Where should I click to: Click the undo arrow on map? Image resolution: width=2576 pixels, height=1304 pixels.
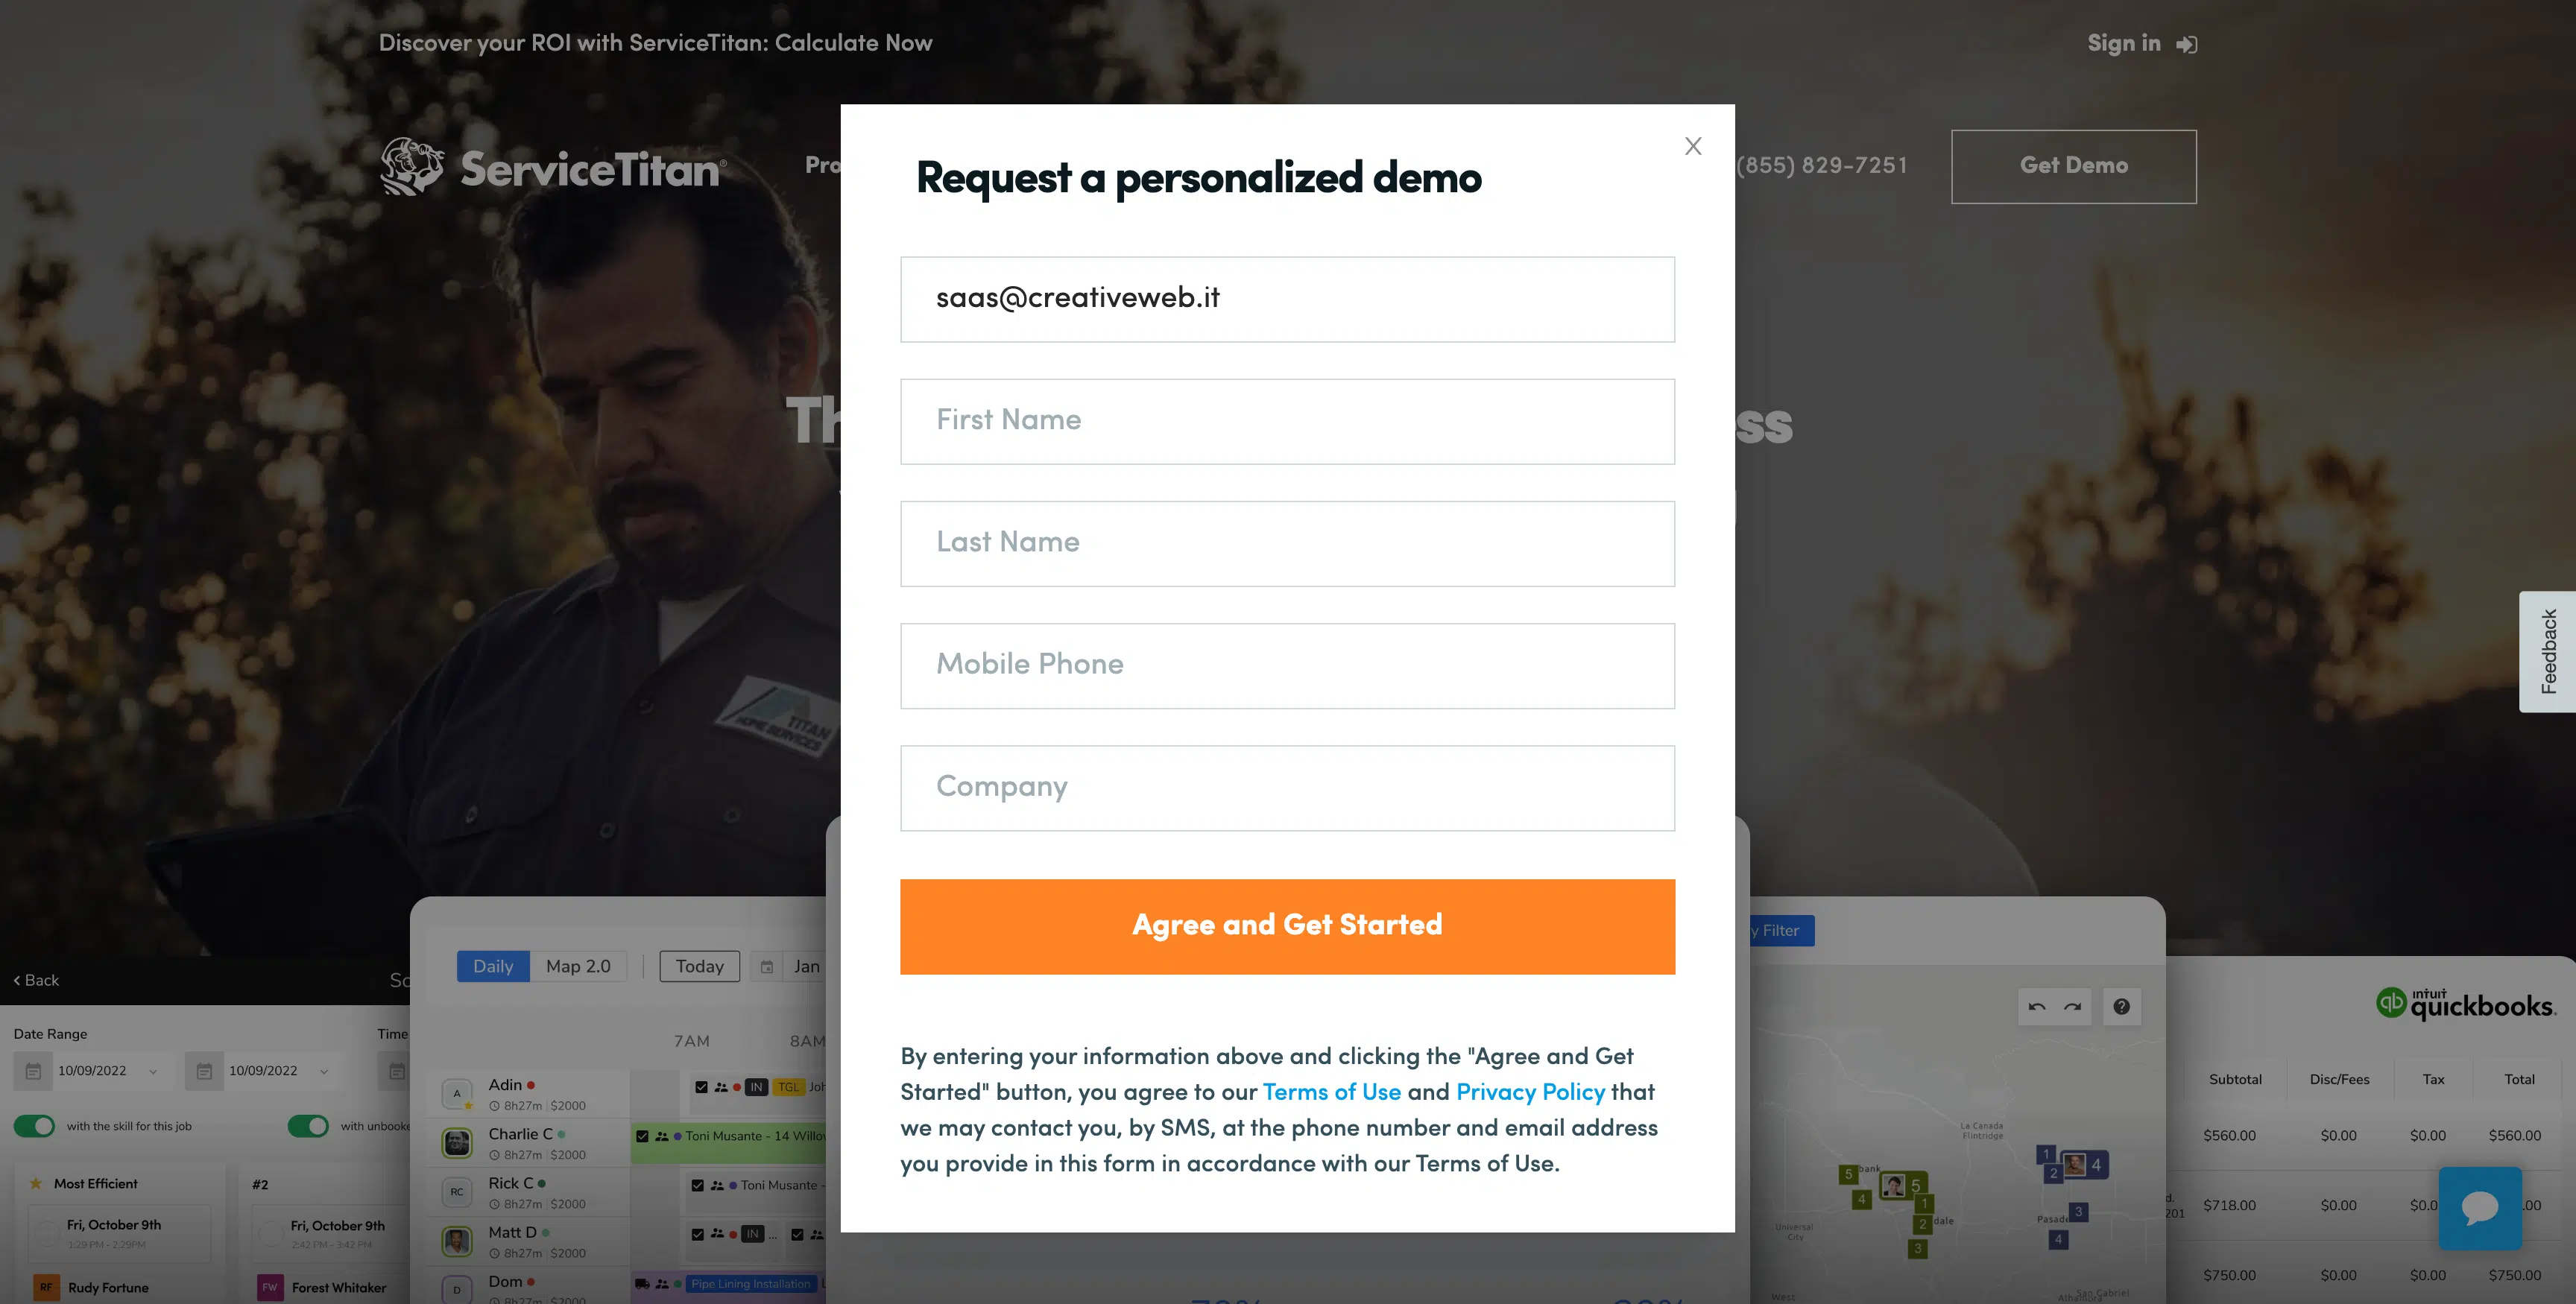tap(2037, 1006)
